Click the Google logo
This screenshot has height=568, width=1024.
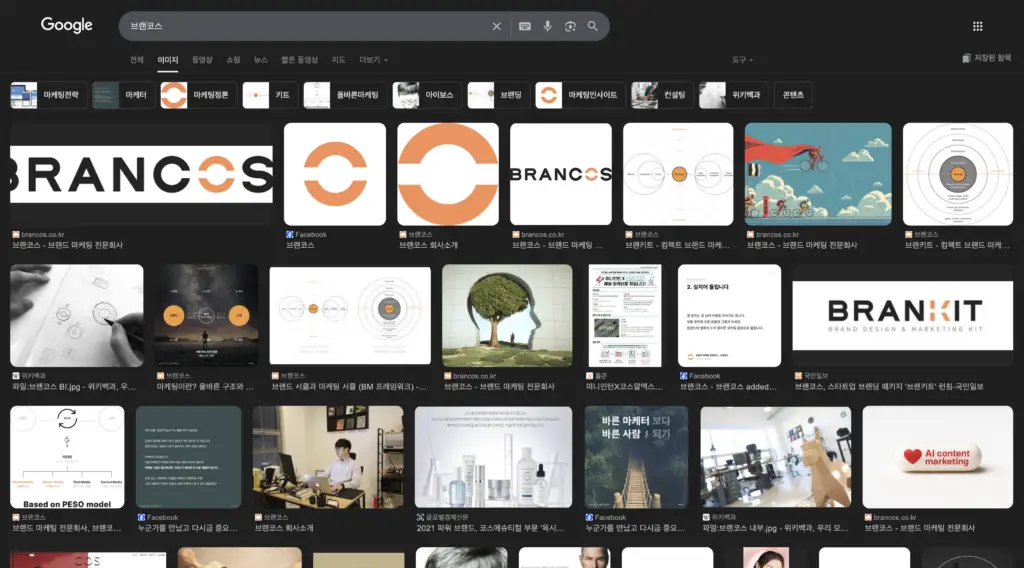coord(67,25)
